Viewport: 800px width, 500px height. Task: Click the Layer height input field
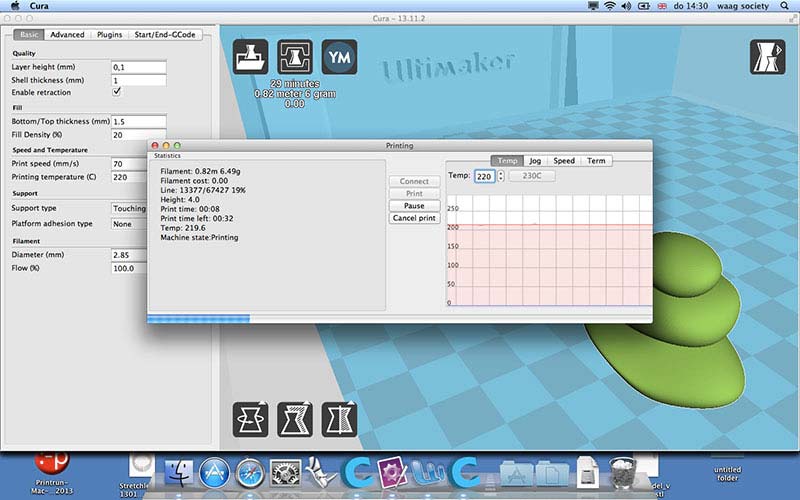point(139,67)
